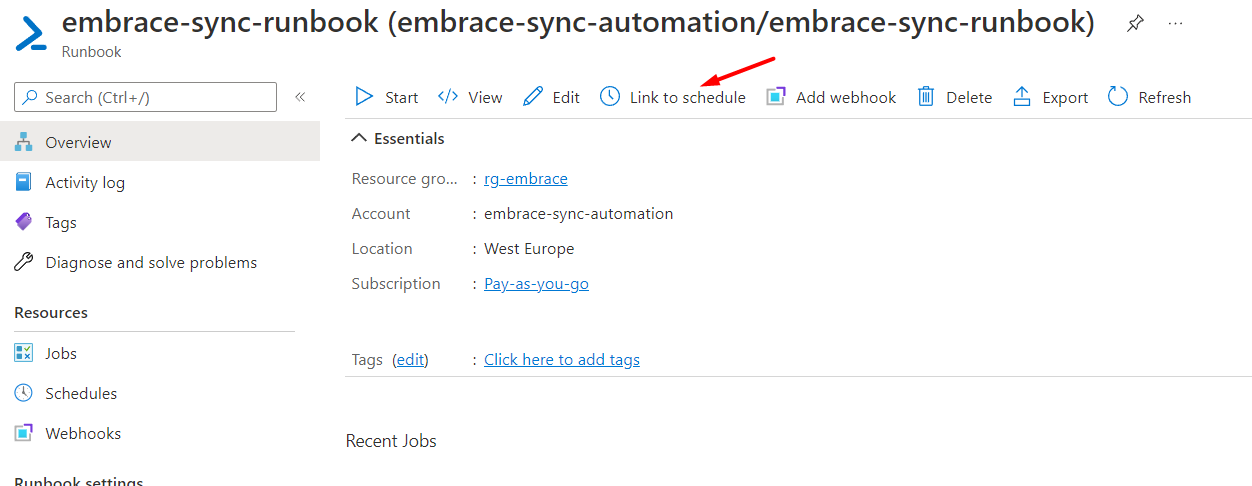Click the Refresh circular arrow icon

(x=1118, y=97)
